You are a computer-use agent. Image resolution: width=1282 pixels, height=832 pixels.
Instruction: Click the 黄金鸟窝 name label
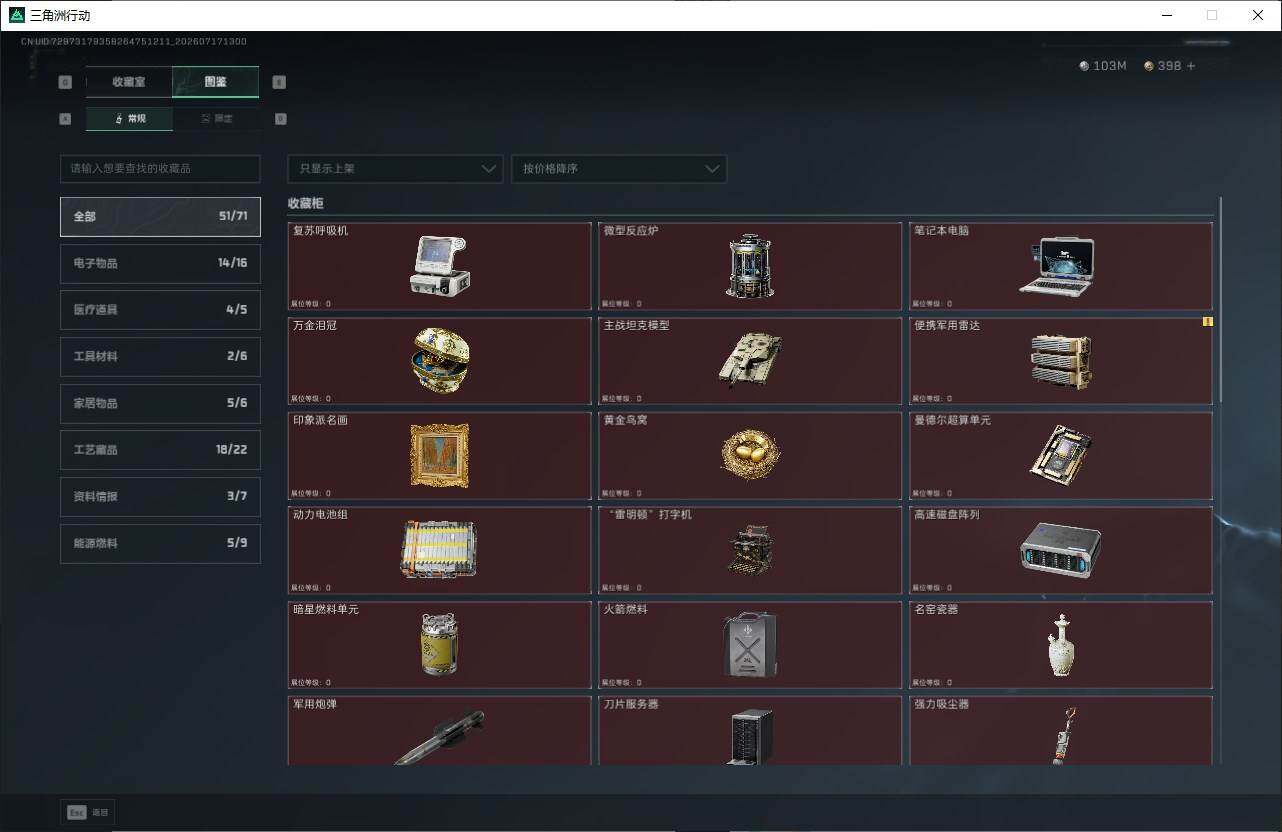coord(625,420)
